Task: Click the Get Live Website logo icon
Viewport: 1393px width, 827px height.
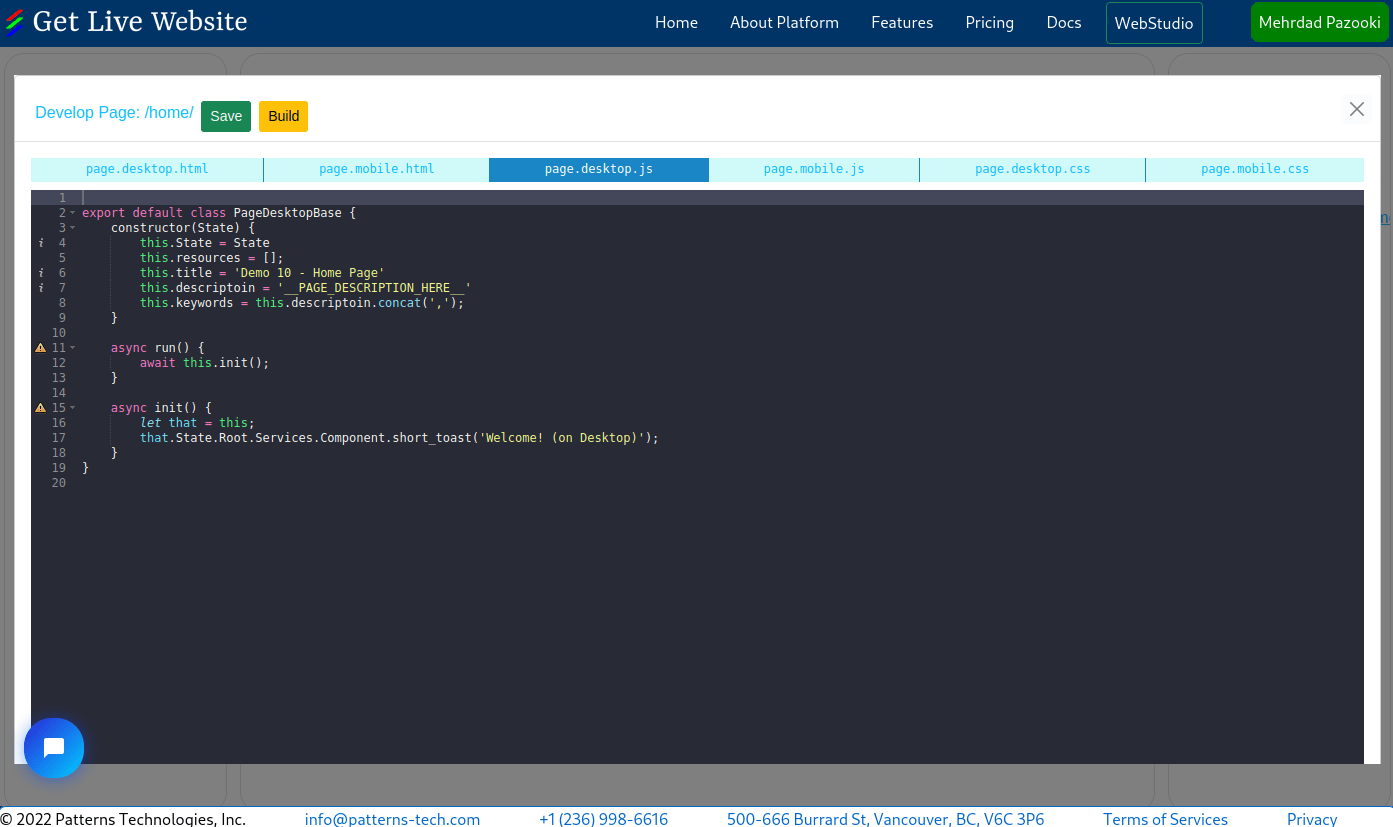Action: coord(14,22)
